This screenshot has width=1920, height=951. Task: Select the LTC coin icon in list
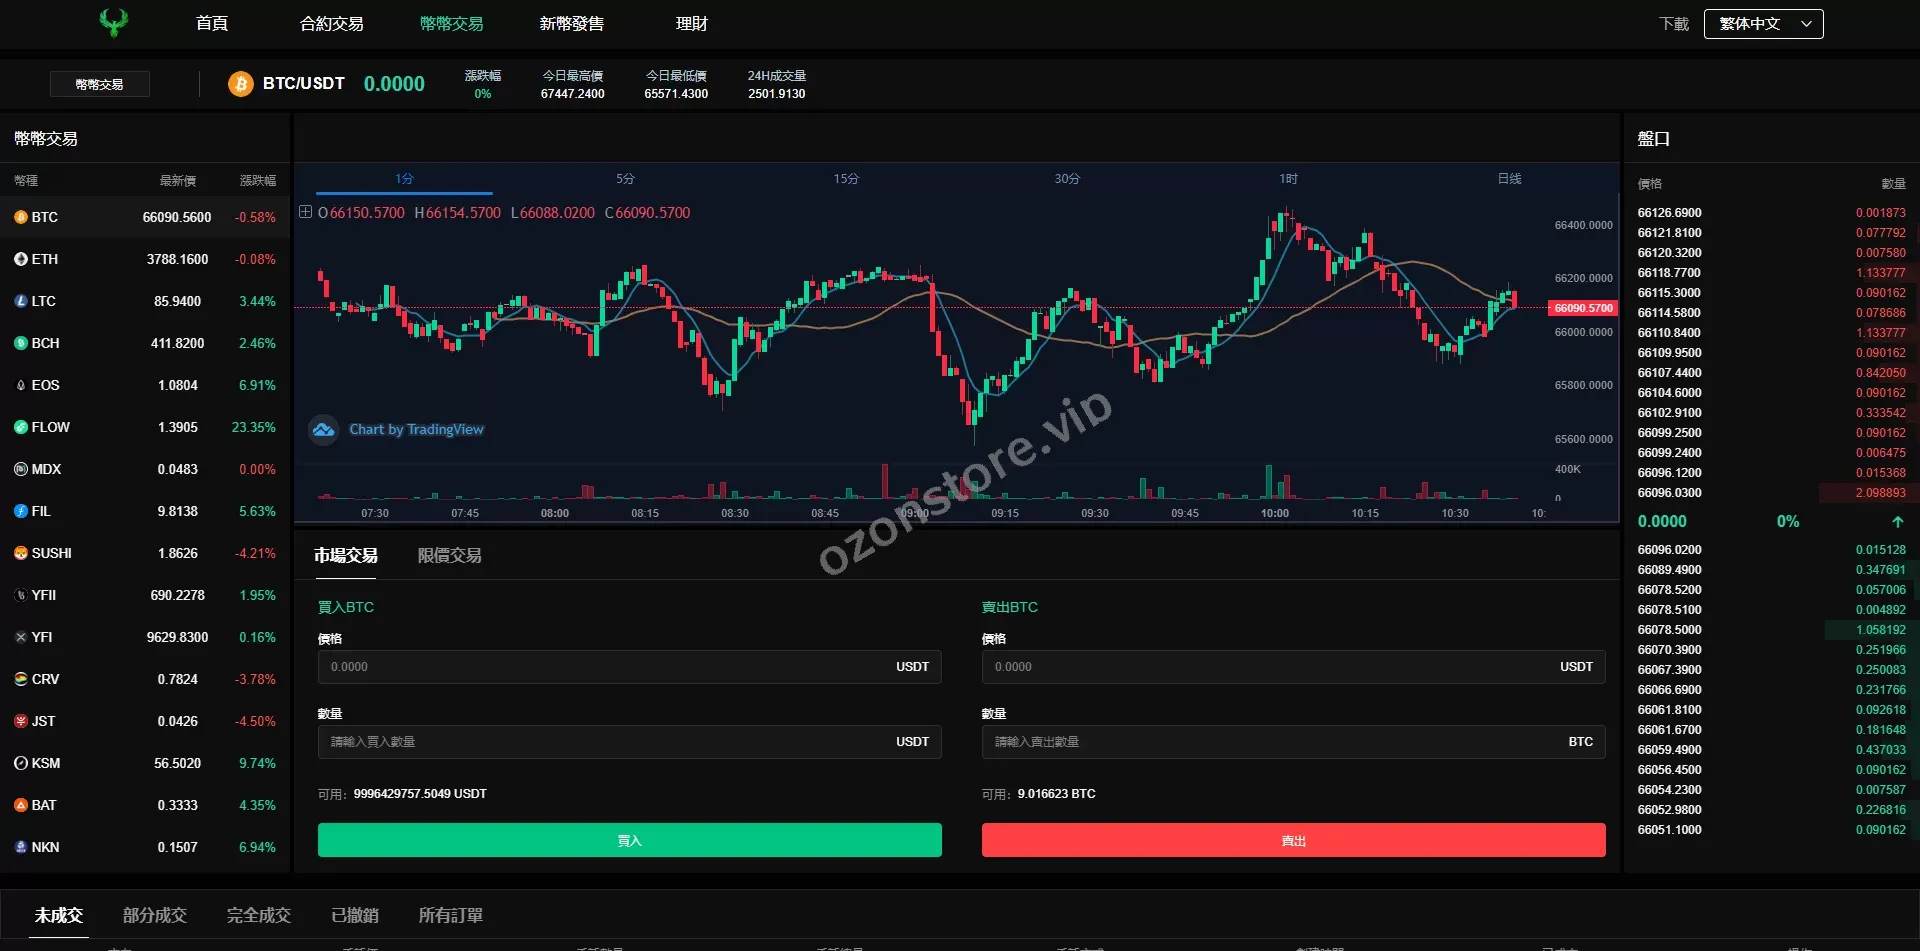[20, 301]
